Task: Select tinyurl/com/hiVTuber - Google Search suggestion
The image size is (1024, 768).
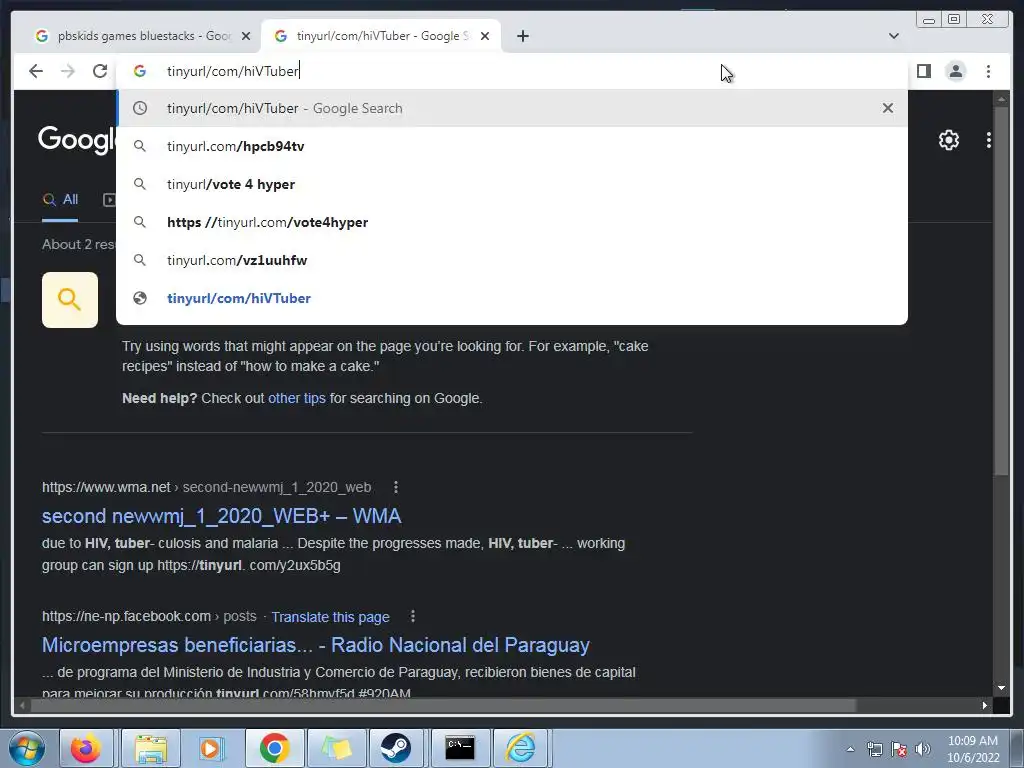Action: (x=511, y=108)
